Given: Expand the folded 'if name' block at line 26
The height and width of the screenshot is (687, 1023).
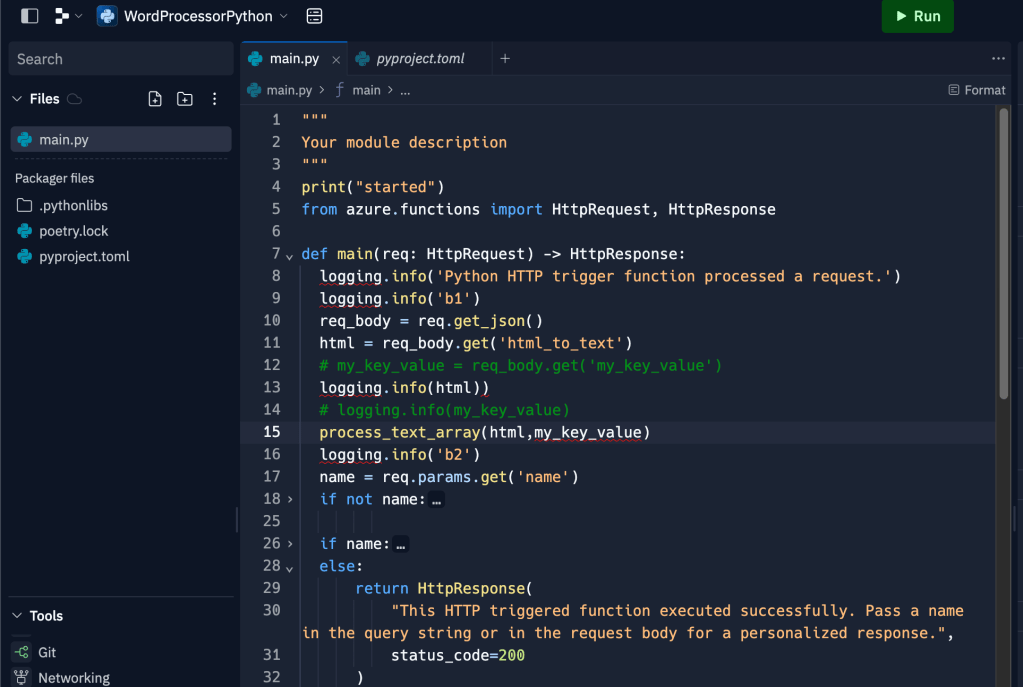Looking at the screenshot, I should [290, 543].
